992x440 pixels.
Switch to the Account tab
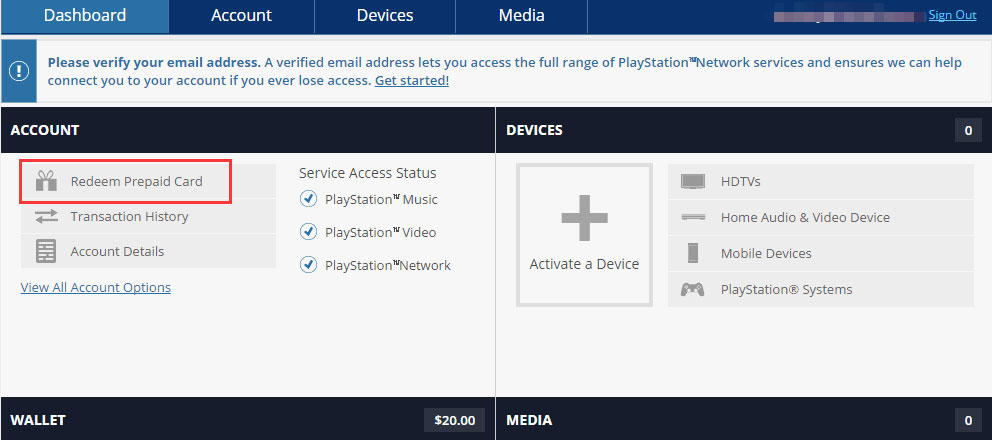pyautogui.click(x=241, y=15)
